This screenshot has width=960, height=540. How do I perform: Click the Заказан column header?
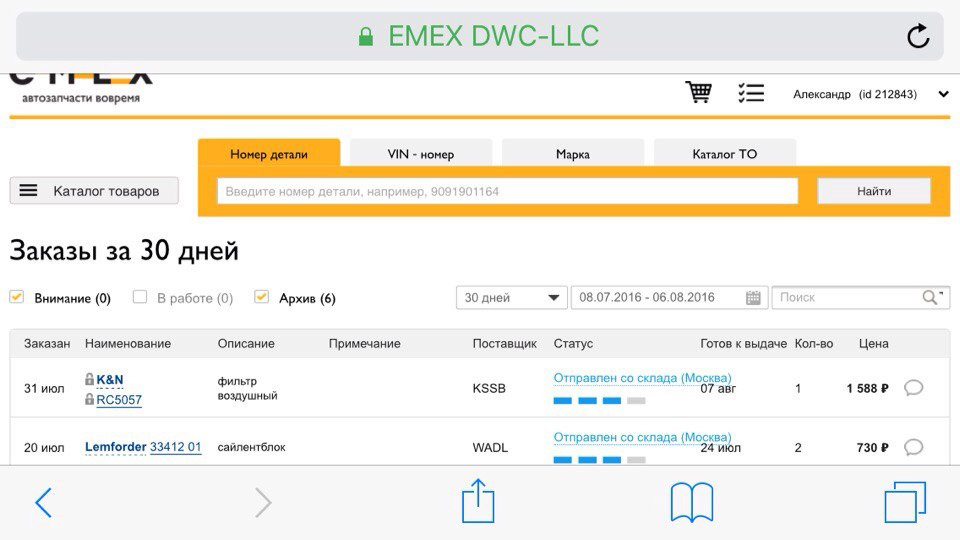47,343
